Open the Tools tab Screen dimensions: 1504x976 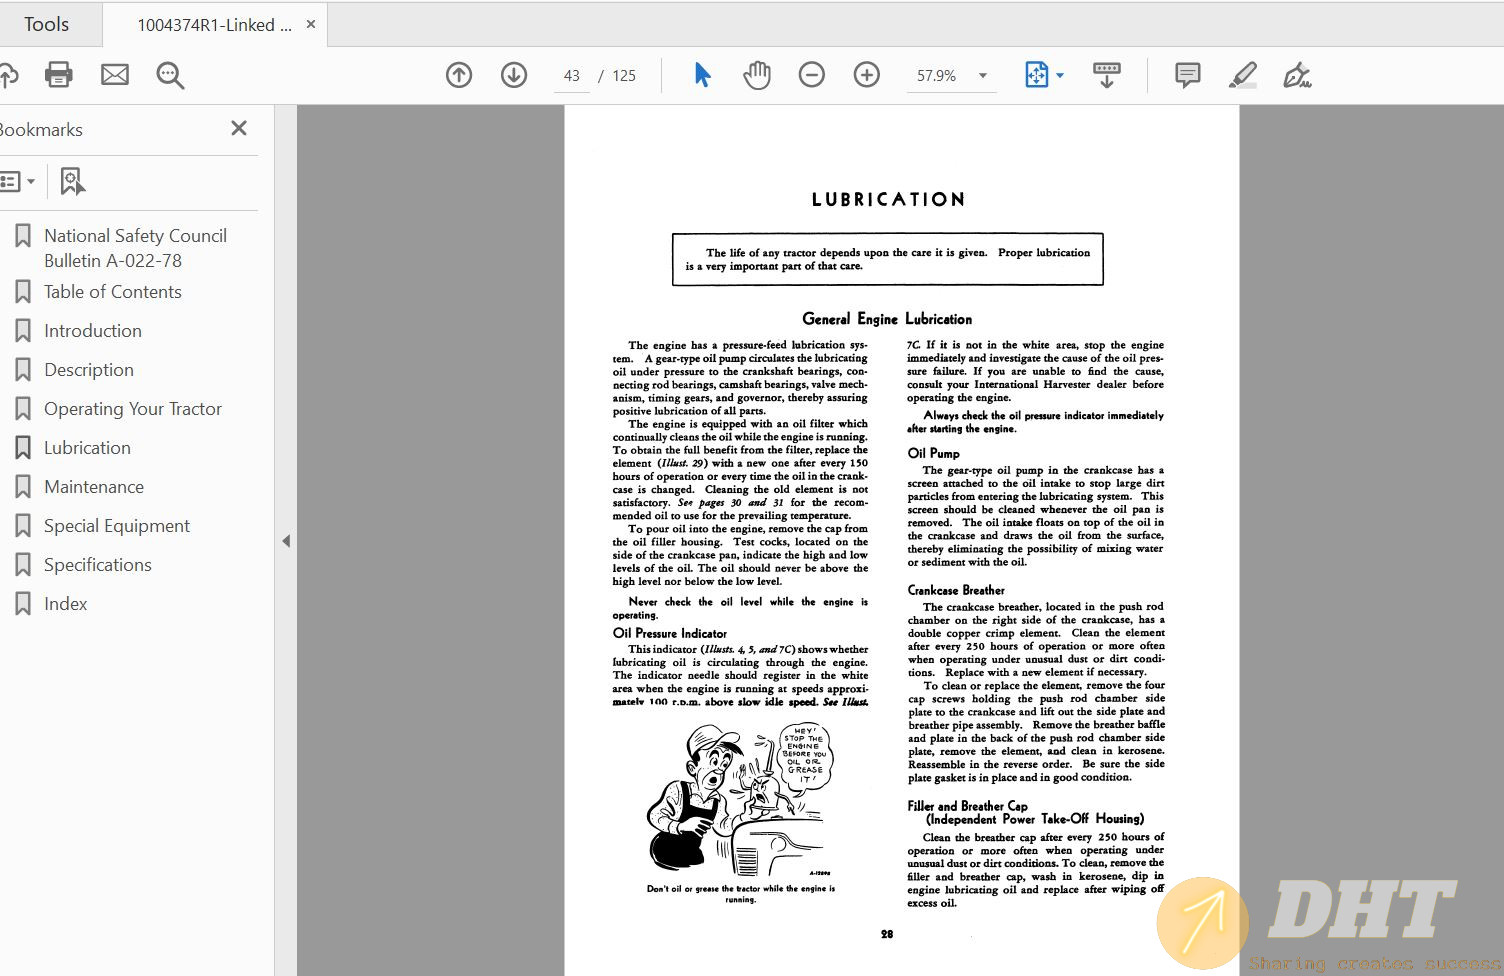pos(47,24)
